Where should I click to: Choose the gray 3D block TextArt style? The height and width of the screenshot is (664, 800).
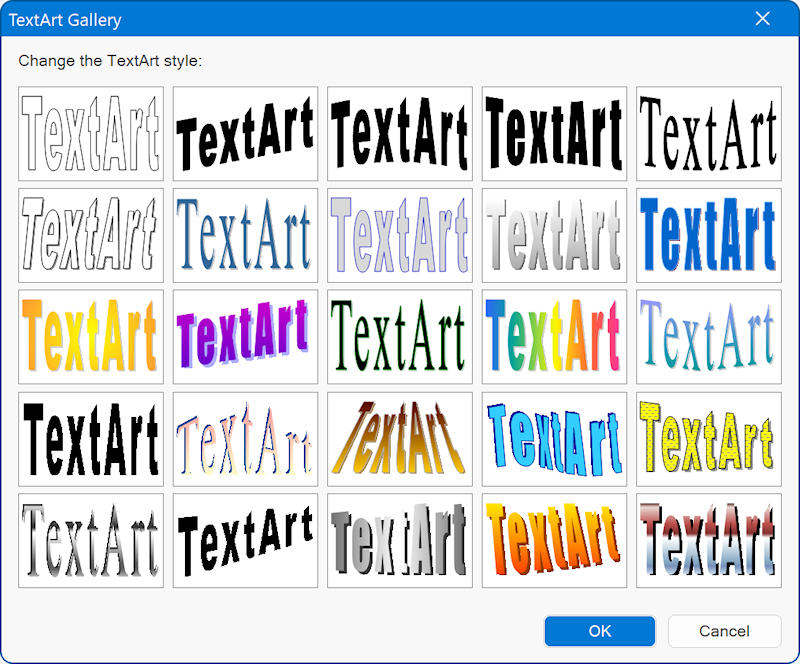click(x=399, y=540)
